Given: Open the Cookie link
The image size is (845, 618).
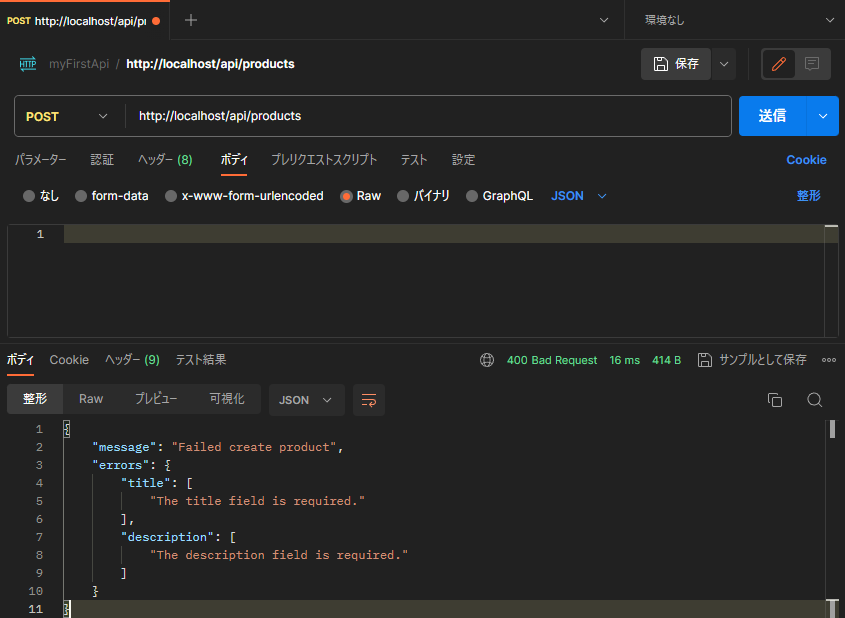Looking at the screenshot, I should point(806,160).
